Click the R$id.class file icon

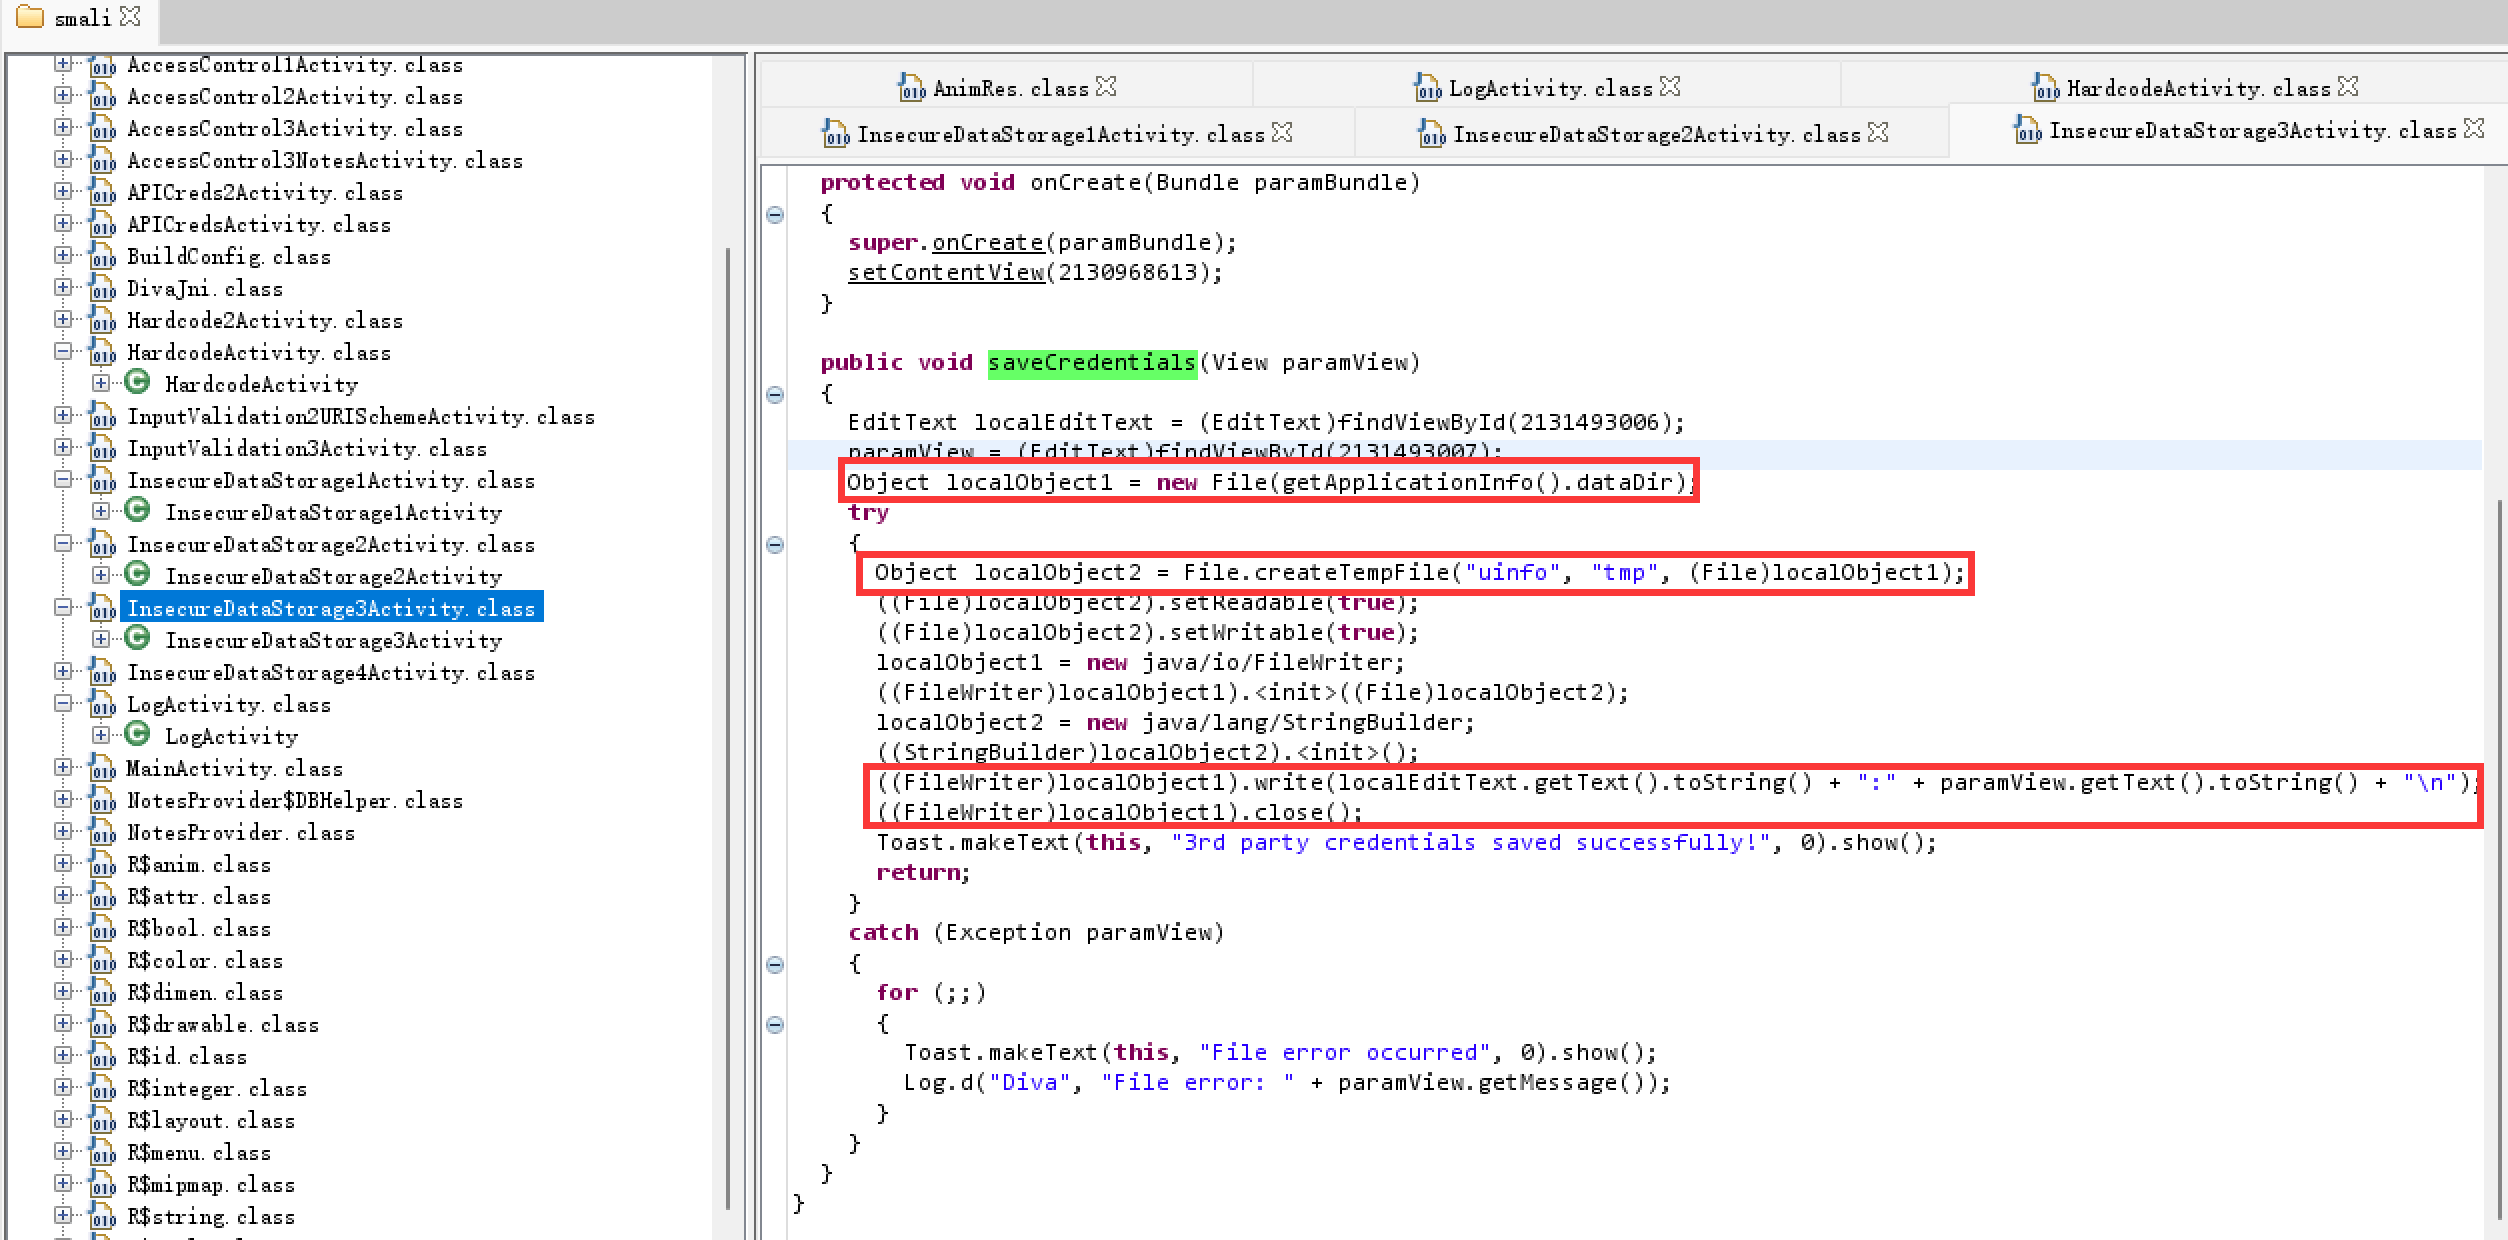(x=101, y=1056)
